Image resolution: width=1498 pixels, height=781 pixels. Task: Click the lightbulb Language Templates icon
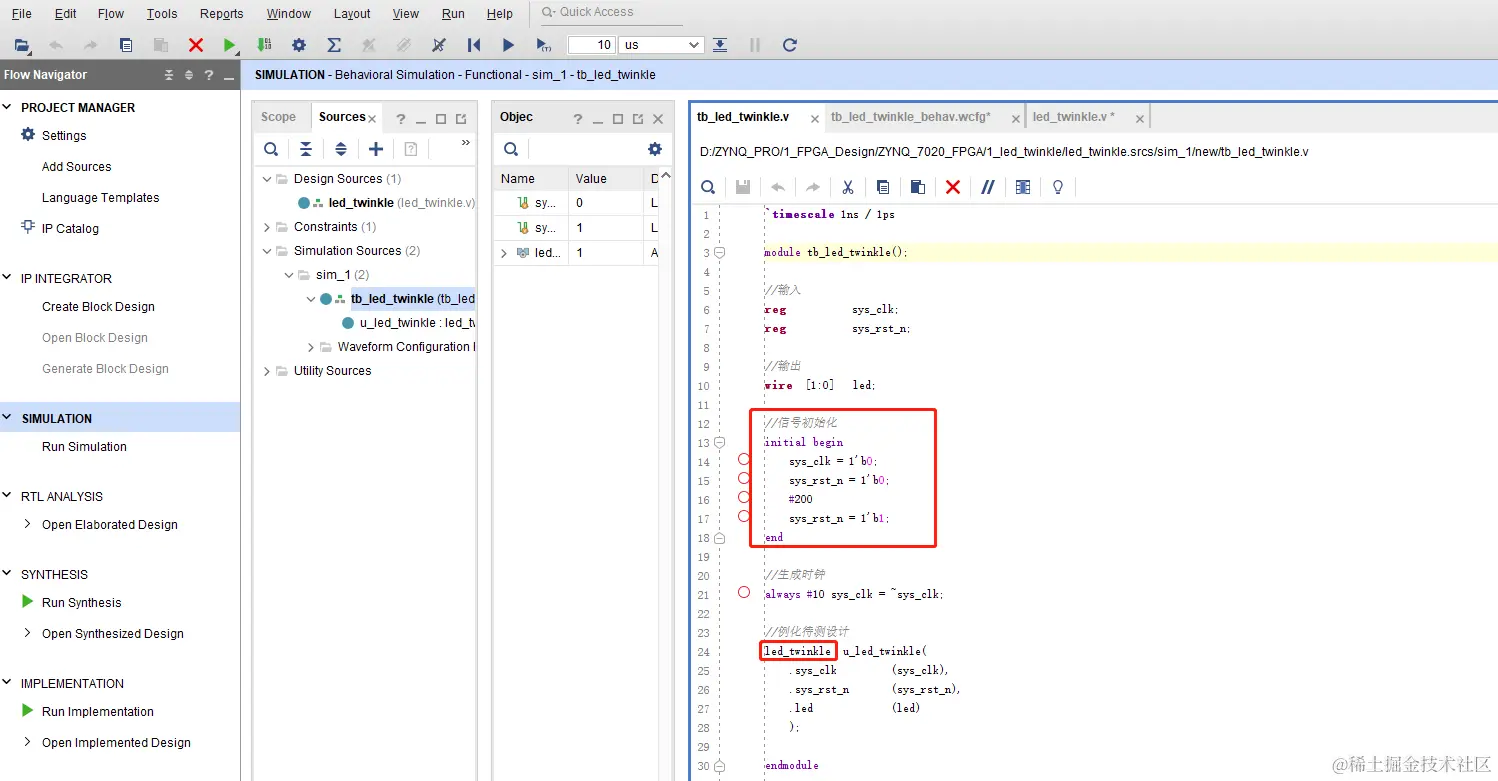click(1058, 187)
